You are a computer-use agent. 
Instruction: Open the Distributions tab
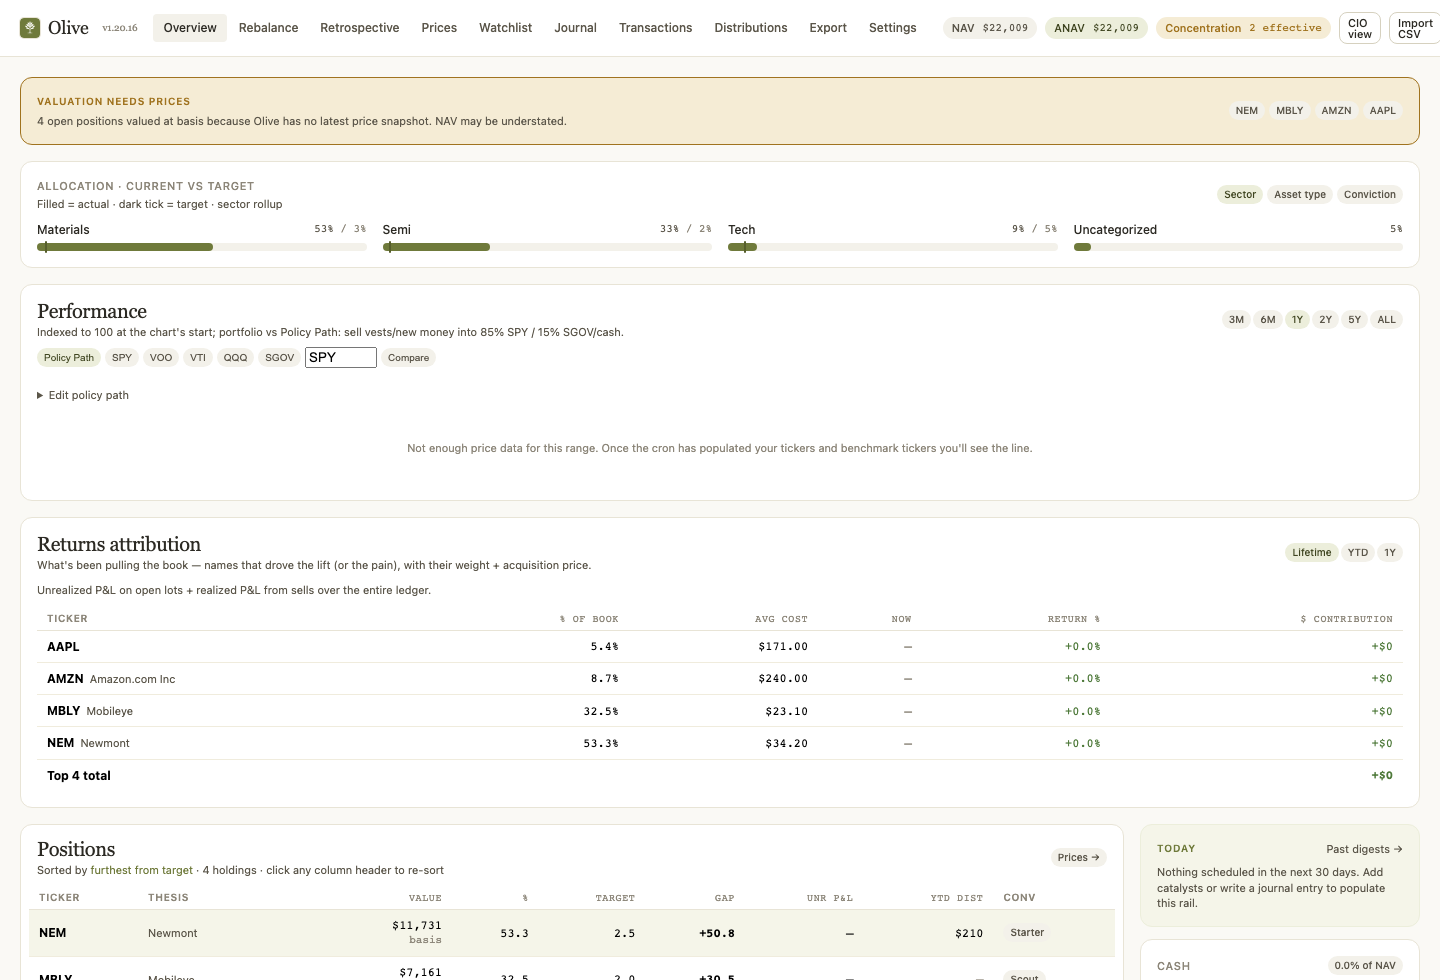pos(750,28)
